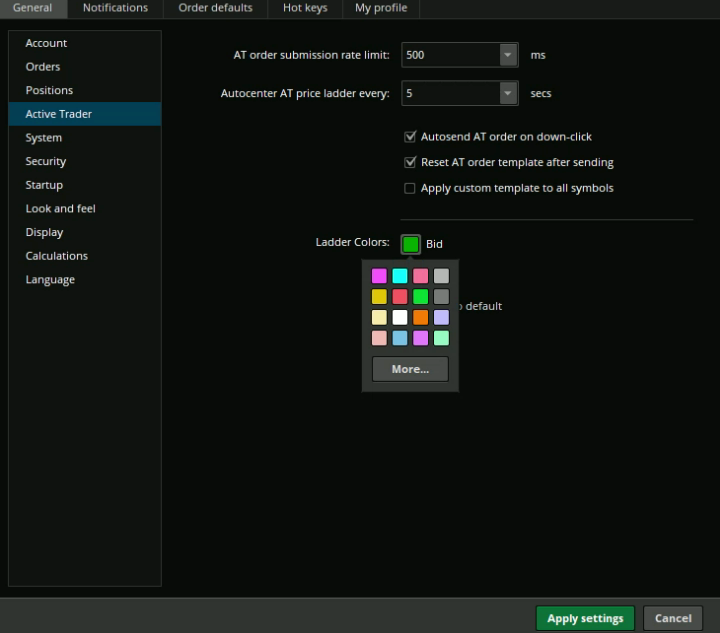
Task: Click the Apply settings button
Action: [585, 618]
